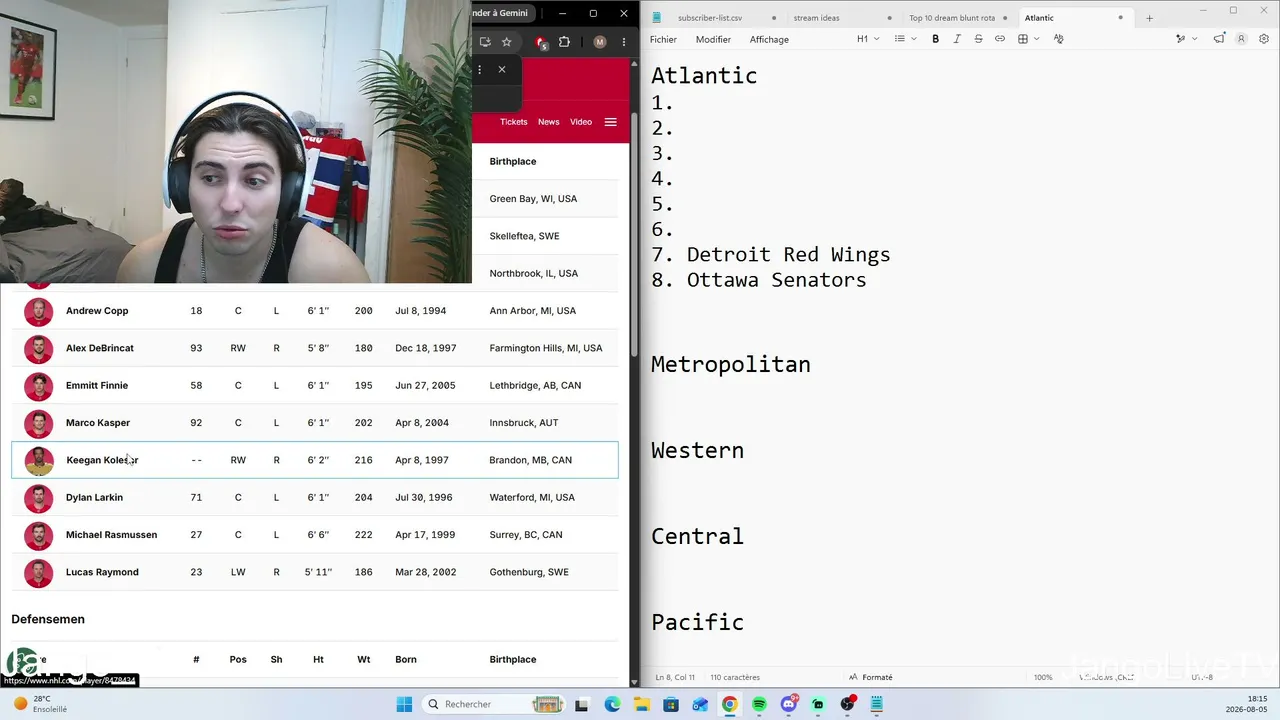This screenshot has width=1280, height=720.
Task: Open Task View from the taskbar
Action: pyautogui.click(x=582, y=704)
